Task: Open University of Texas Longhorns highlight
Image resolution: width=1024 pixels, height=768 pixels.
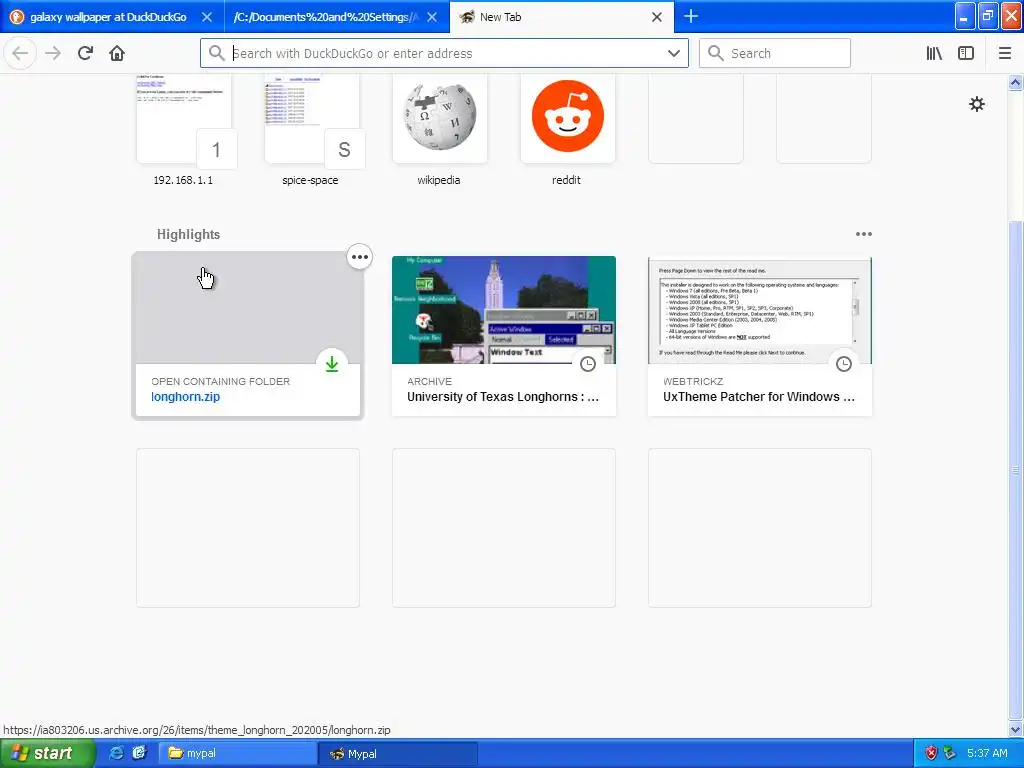Action: tap(504, 336)
